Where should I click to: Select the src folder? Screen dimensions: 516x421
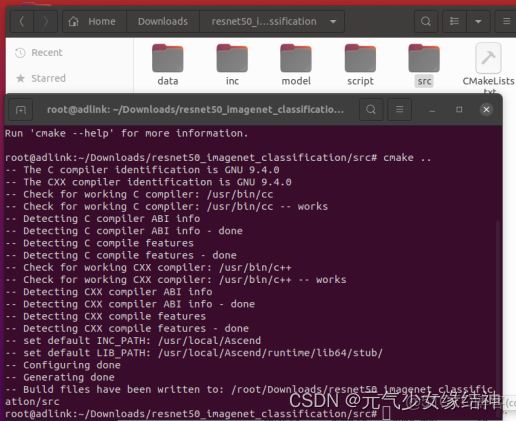tap(424, 65)
